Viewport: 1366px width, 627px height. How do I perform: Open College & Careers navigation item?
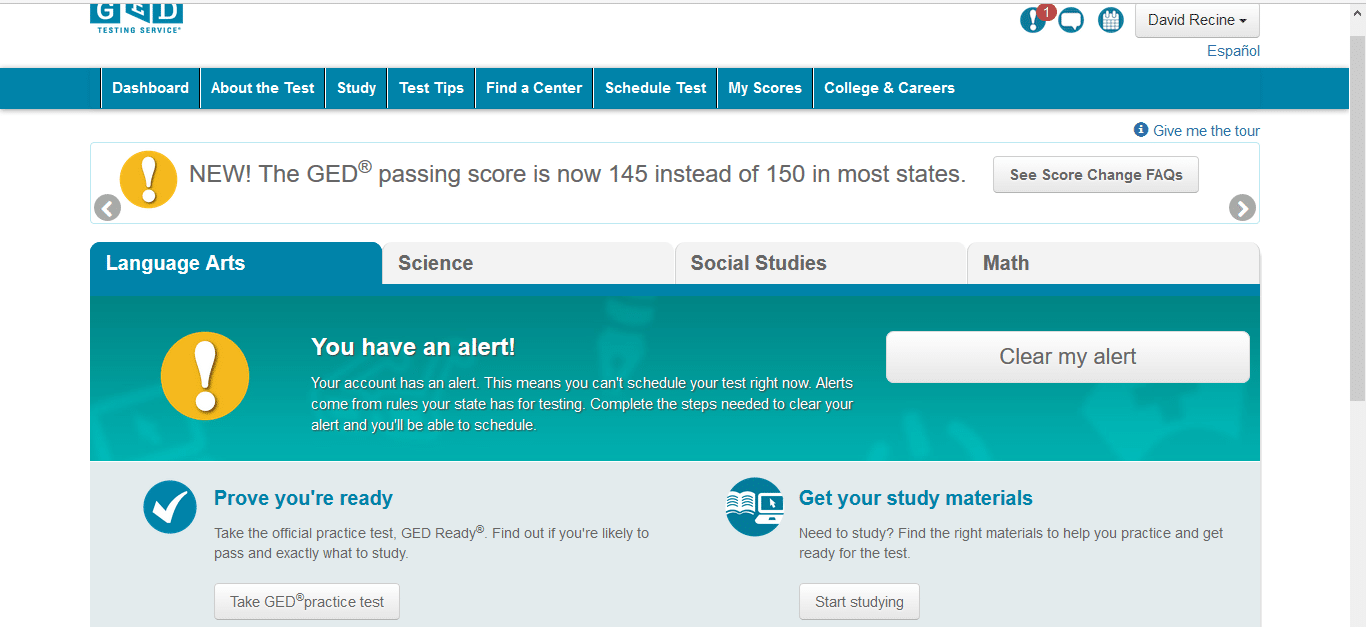(x=889, y=88)
